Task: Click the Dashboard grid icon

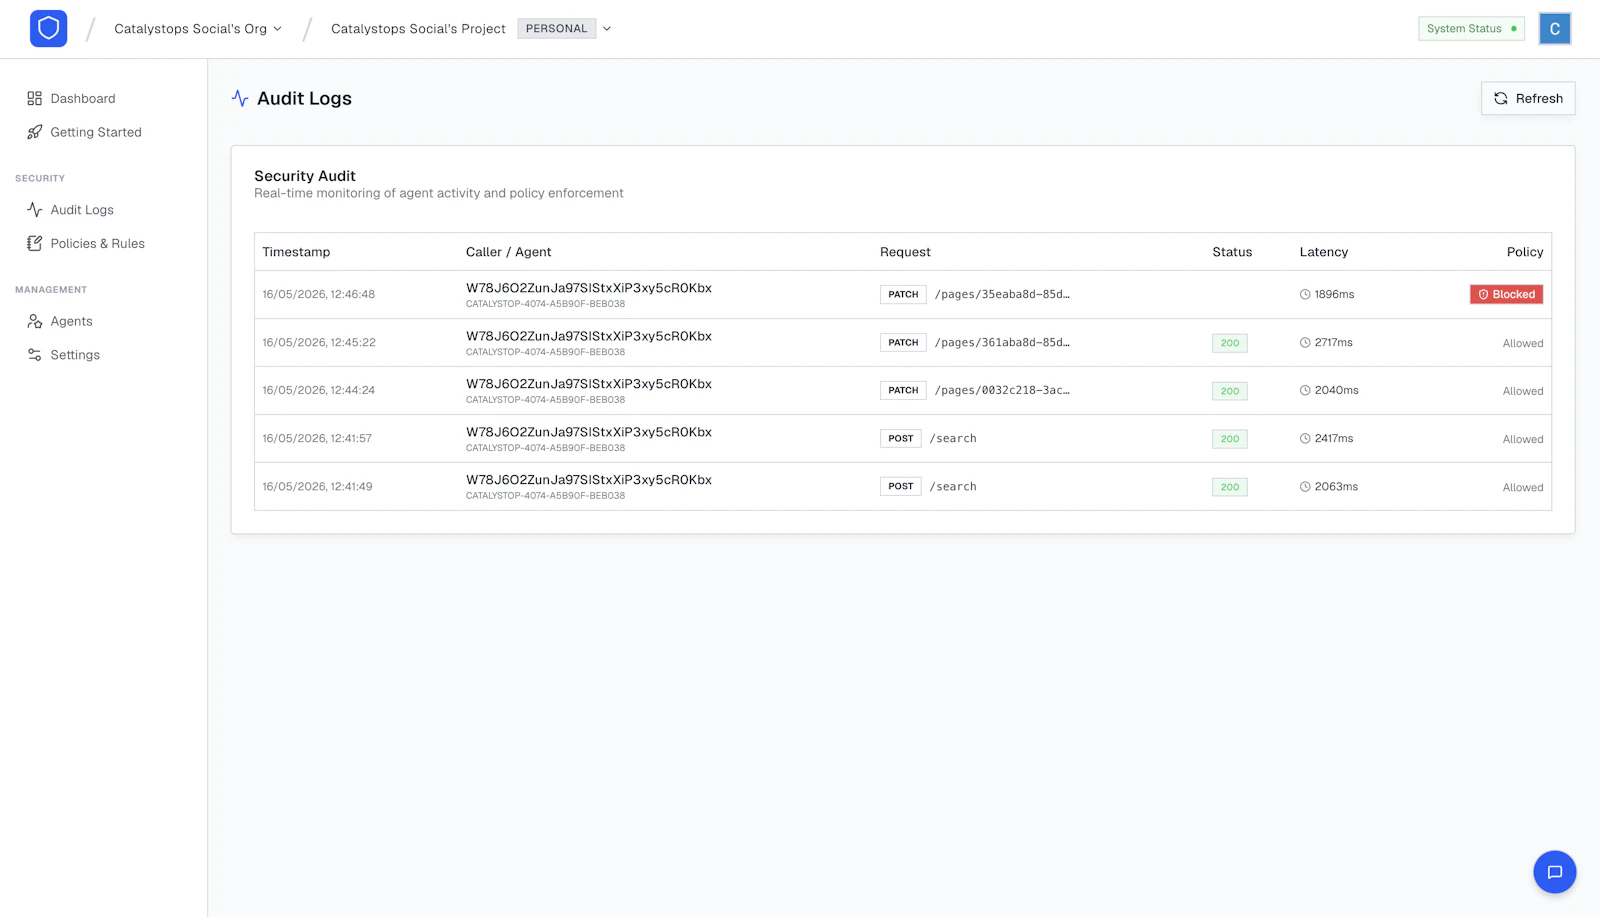Action: pyautogui.click(x=35, y=98)
